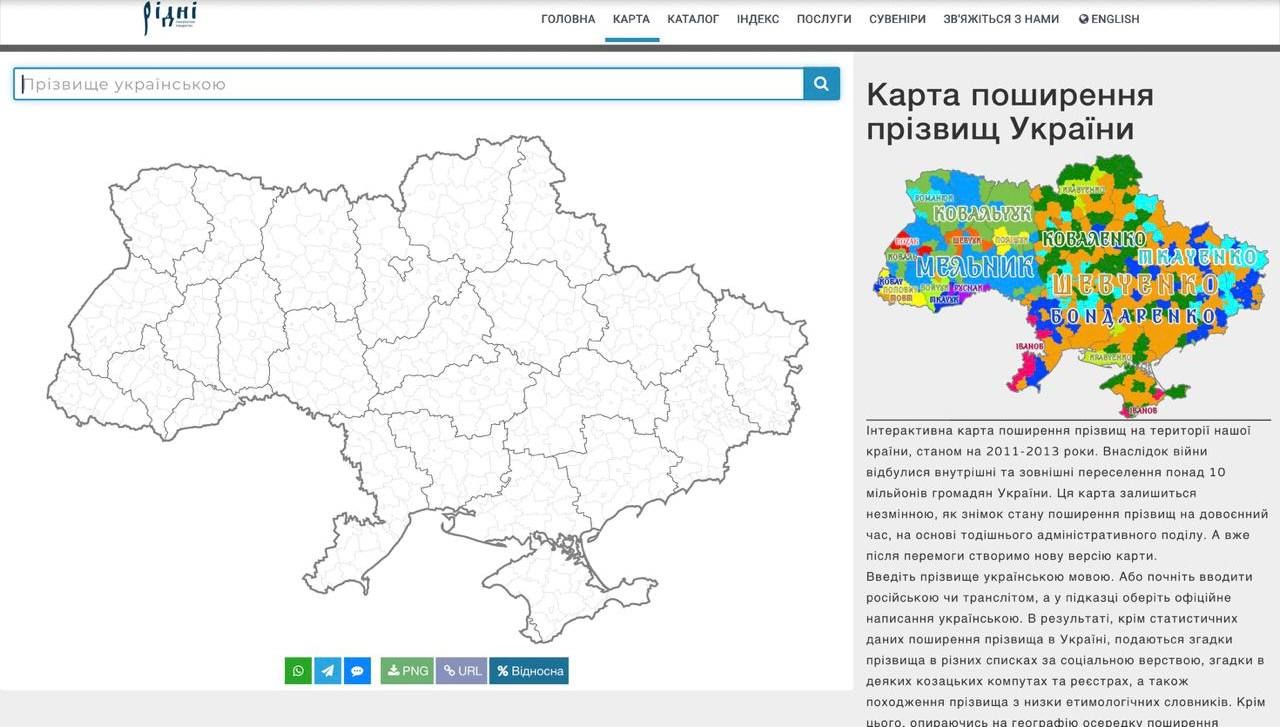Toggle Відносна percentage mode

tap(529, 671)
